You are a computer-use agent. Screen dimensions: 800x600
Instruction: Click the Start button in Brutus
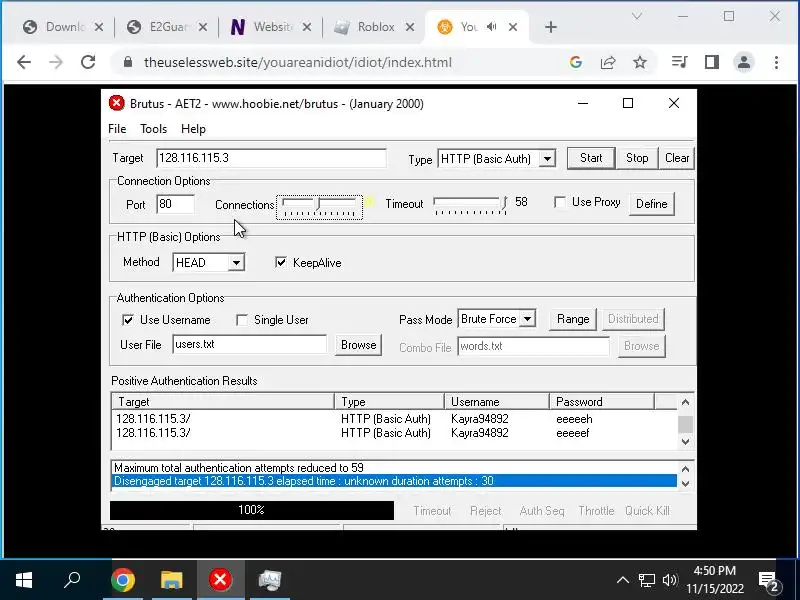pyautogui.click(x=591, y=158)
